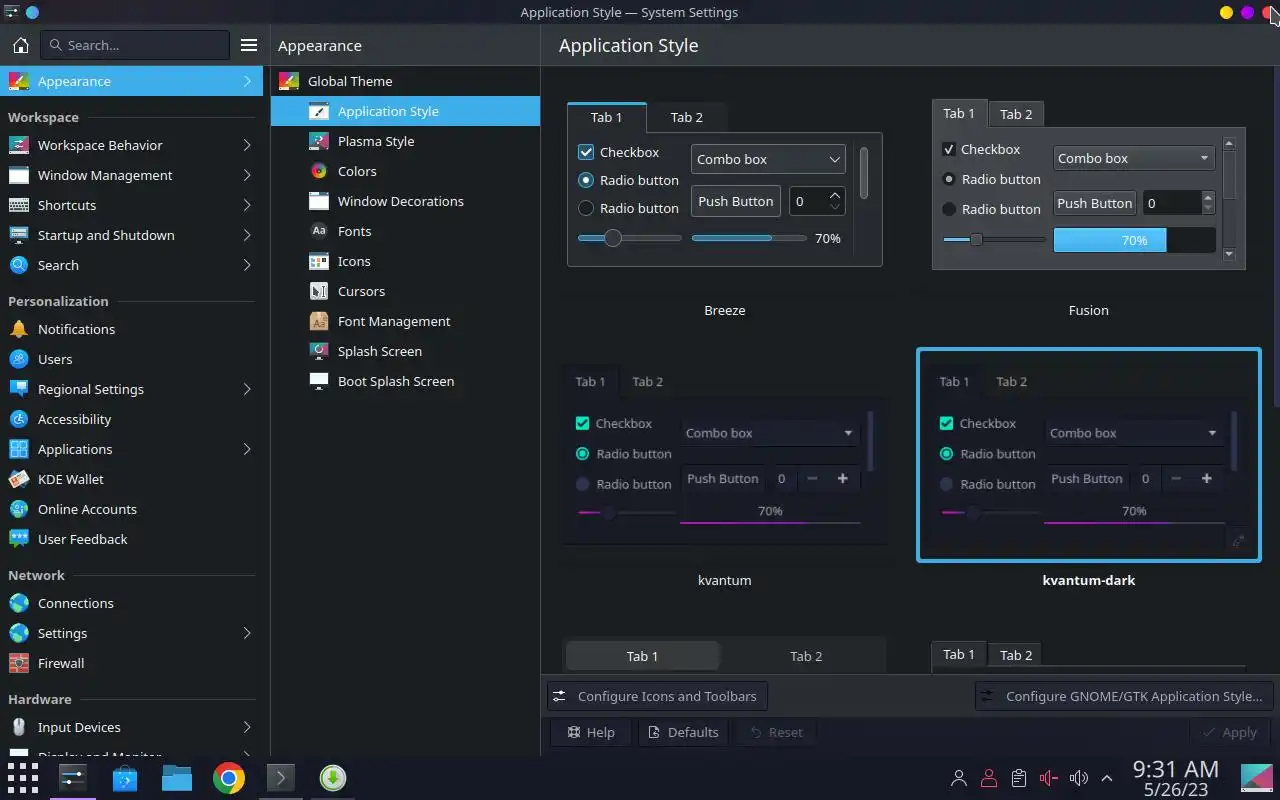The image size is (1280, 800).
Task: Open Combo box in Breeze preview
Action: 768,159
